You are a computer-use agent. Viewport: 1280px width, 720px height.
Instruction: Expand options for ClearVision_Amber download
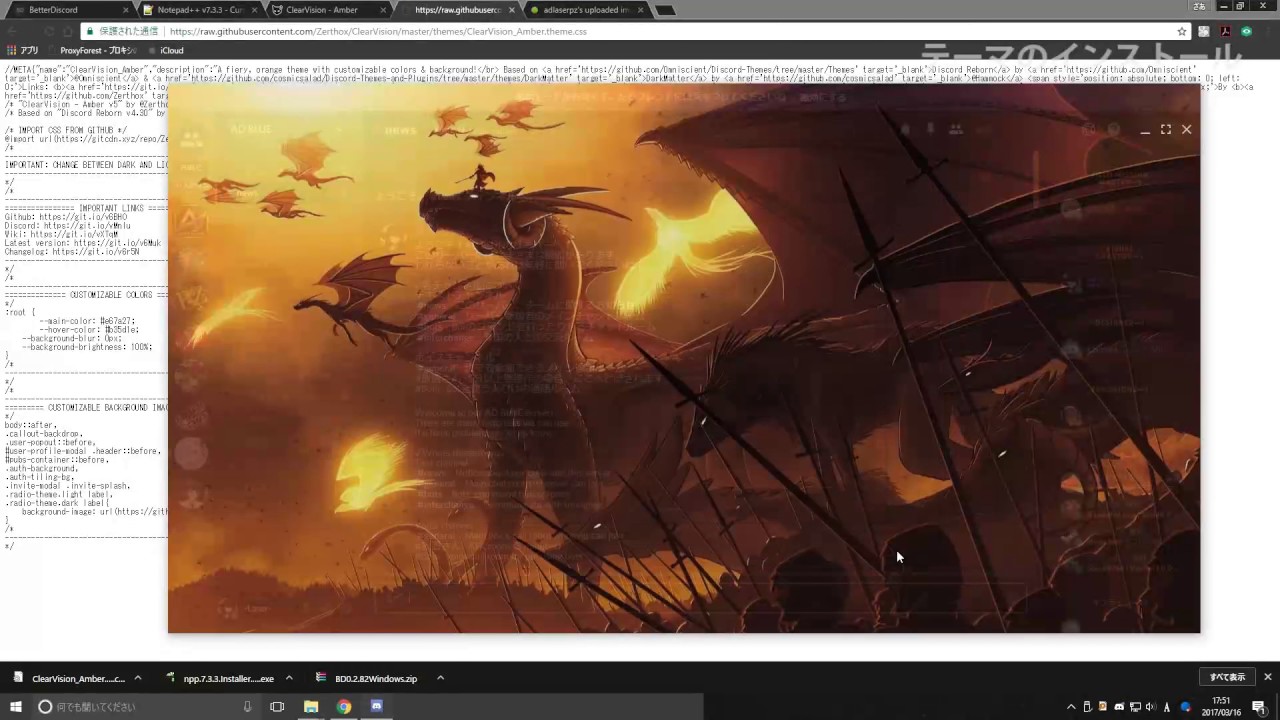tap(138, 678)
